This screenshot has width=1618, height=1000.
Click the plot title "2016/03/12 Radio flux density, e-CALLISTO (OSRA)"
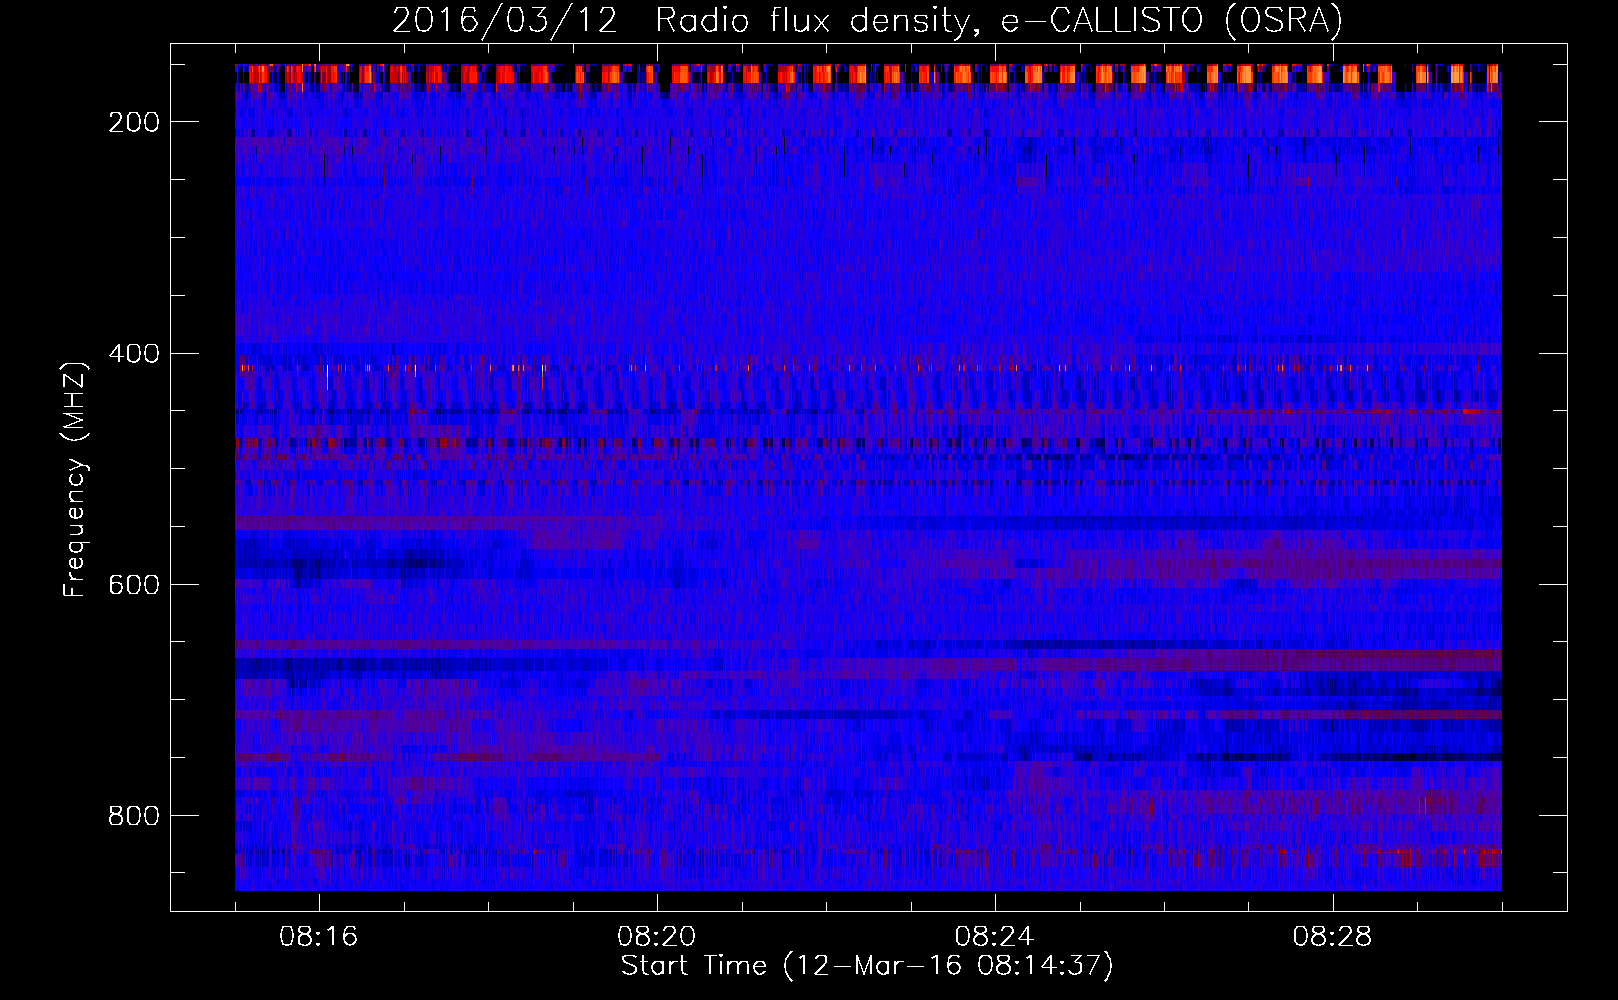(867, 20)
